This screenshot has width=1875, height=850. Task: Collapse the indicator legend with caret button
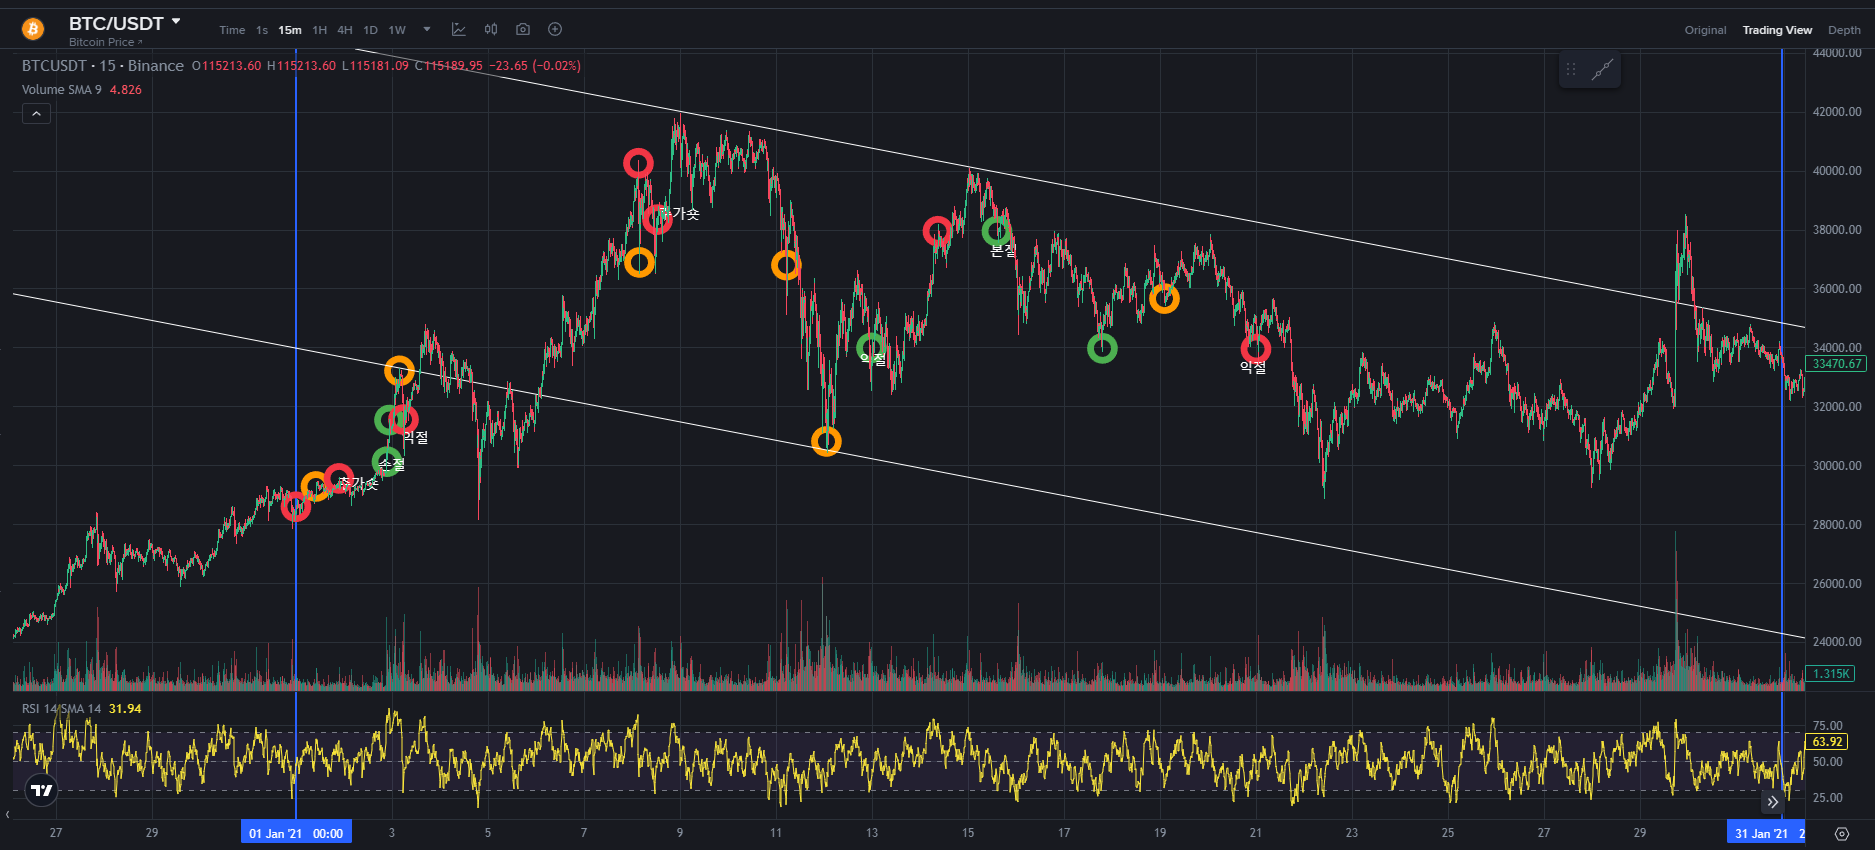[36, 114]
